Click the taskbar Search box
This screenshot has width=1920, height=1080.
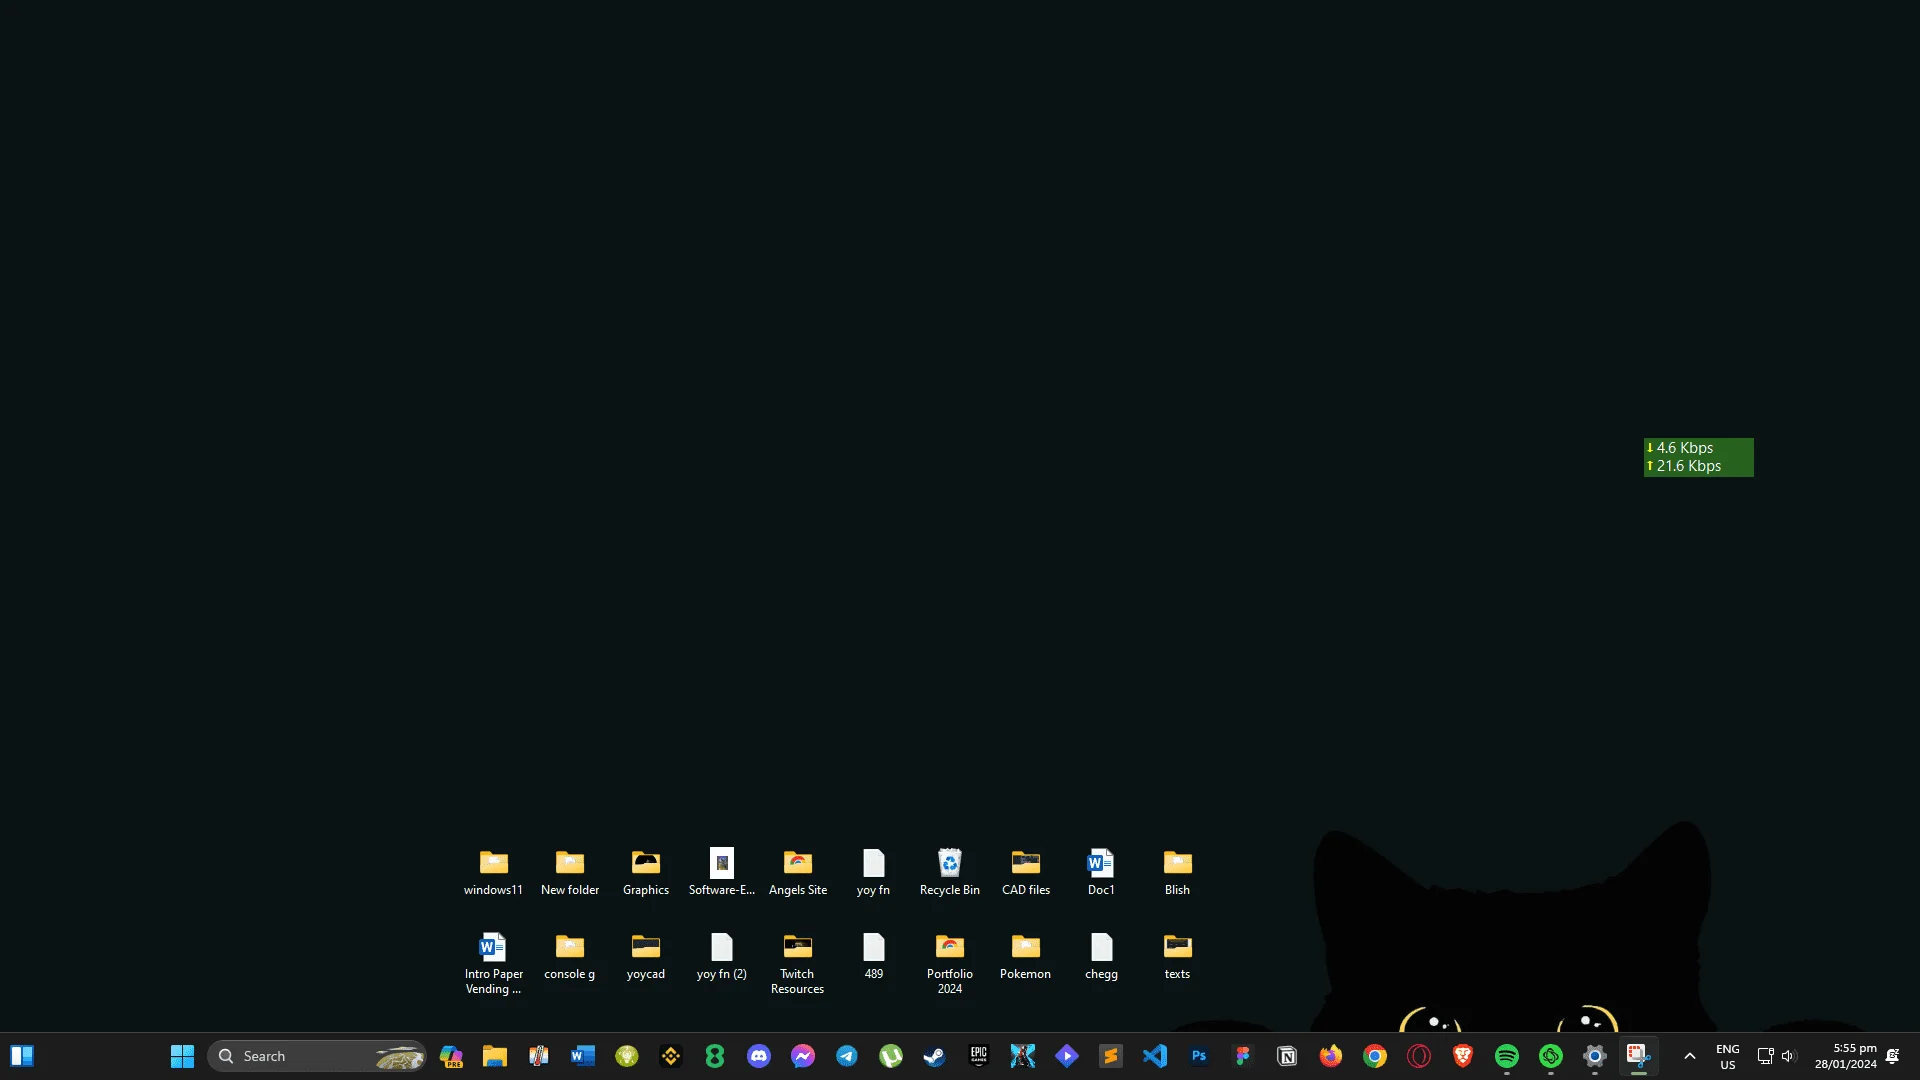(316, 1056)
